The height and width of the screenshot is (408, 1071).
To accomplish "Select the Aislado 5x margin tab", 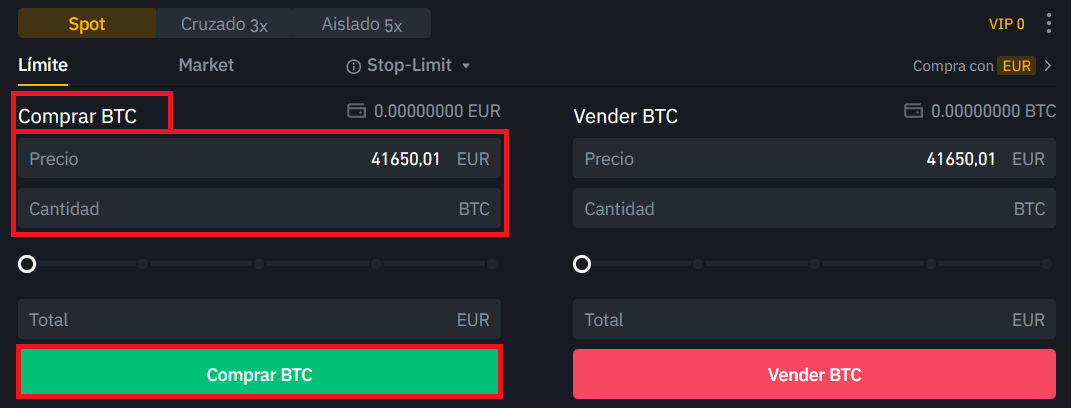I will point(364,23).
